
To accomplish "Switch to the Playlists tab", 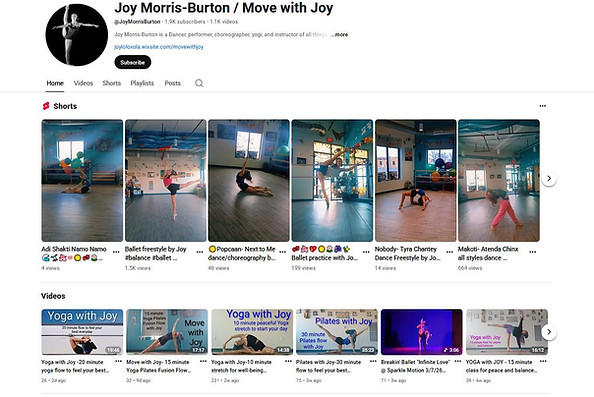I will coord(142,83).
